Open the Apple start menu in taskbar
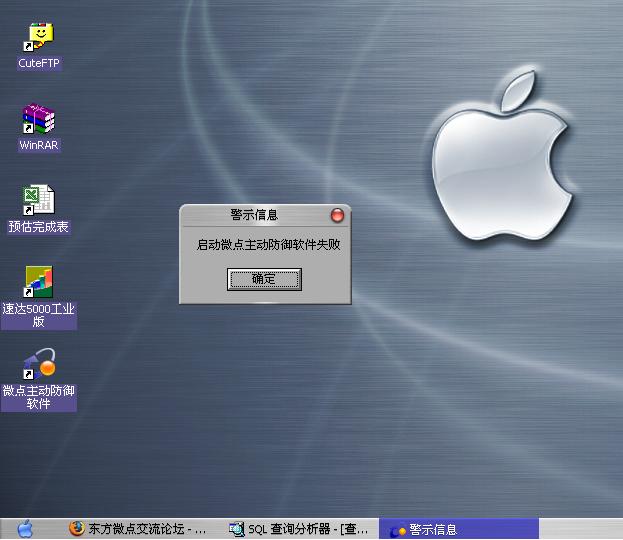The width and height of the screenshot is (623, 540). (x=25, y=529)
